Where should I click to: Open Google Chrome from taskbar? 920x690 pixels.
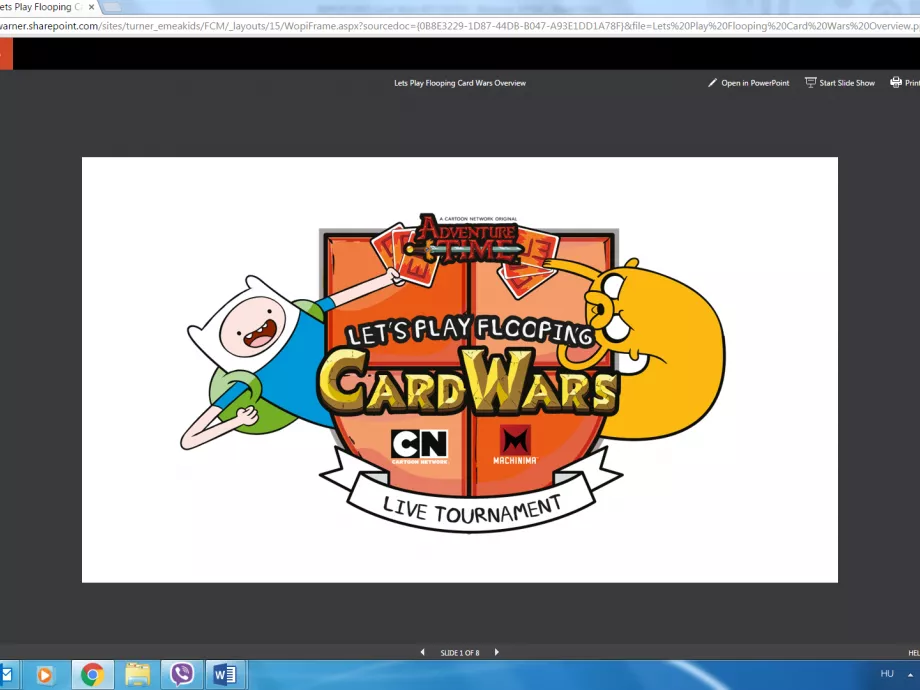[x=92, y=675]
